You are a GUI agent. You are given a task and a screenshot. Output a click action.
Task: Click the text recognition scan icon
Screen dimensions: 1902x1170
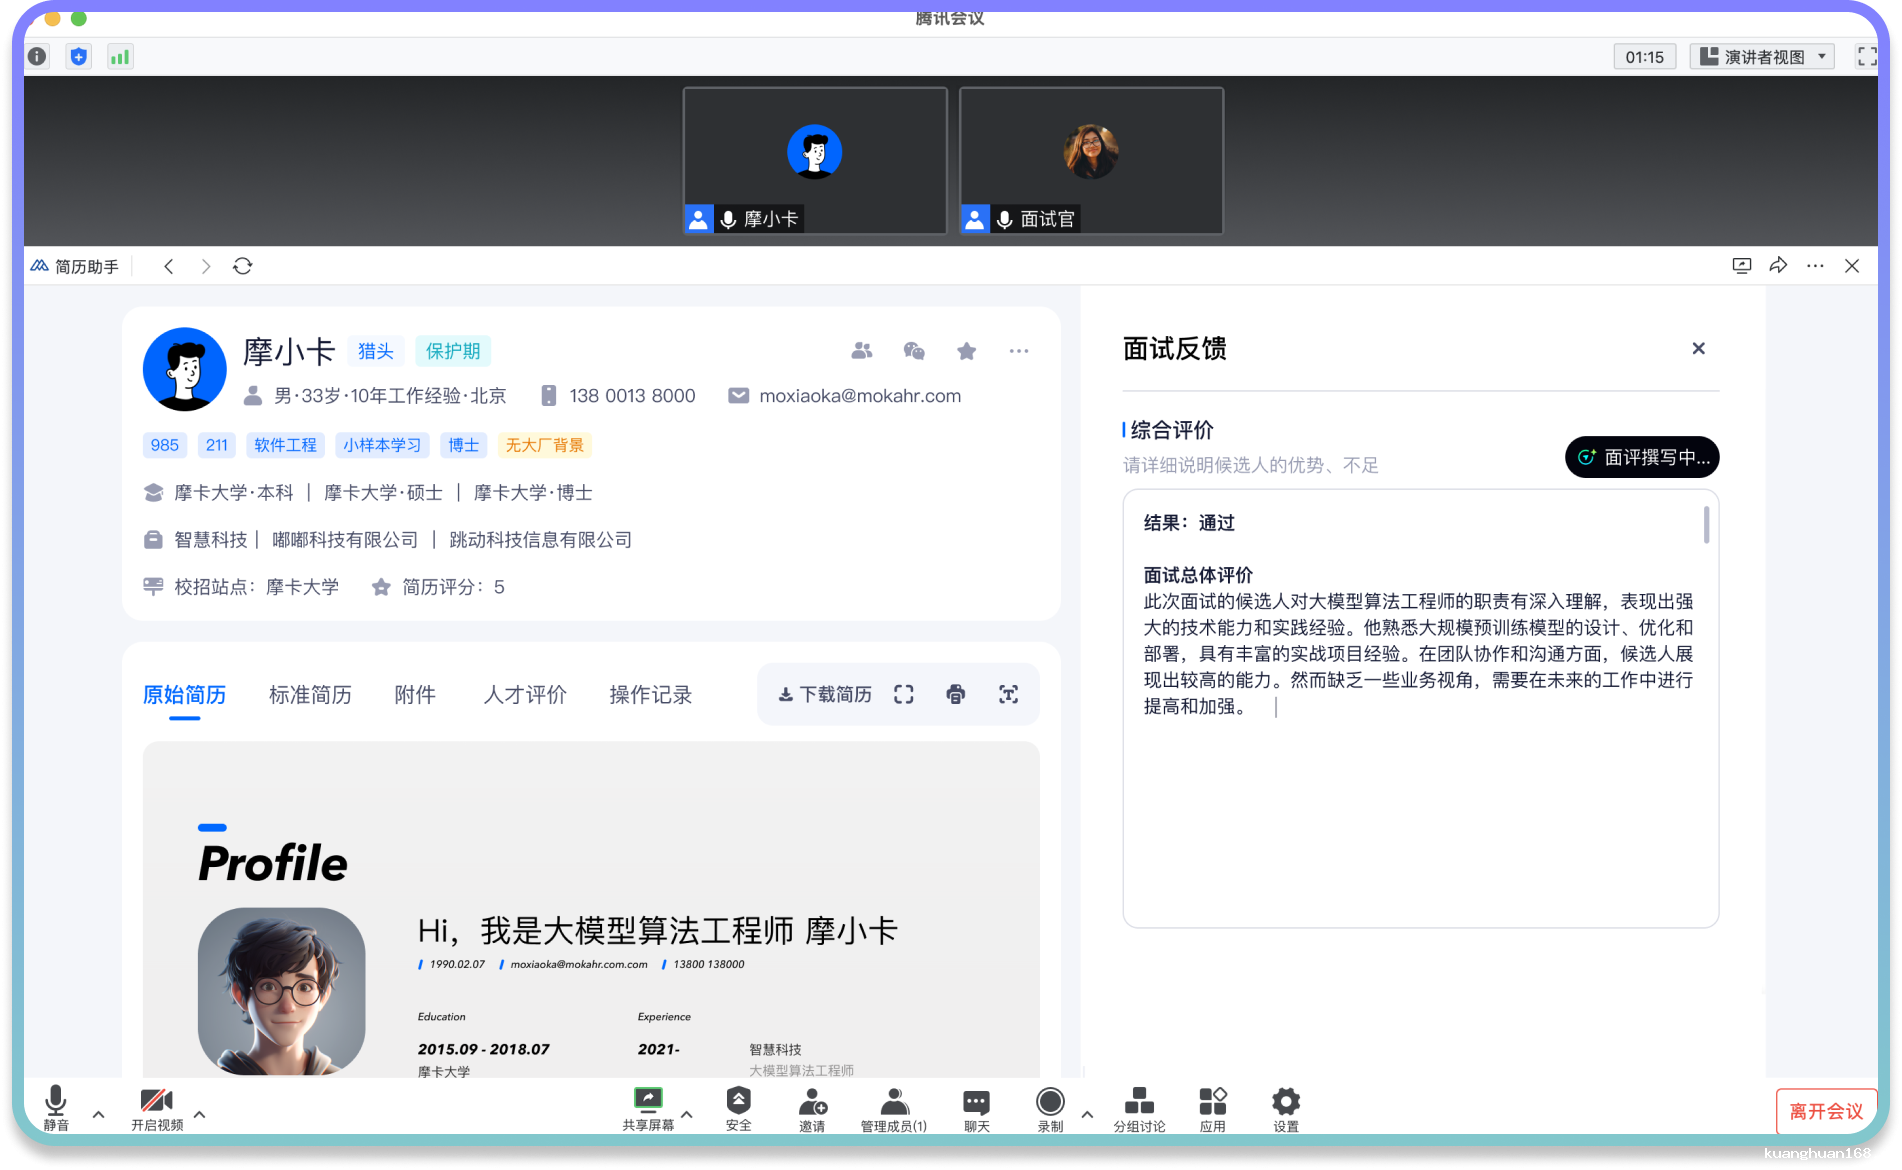click(1009, 695)
